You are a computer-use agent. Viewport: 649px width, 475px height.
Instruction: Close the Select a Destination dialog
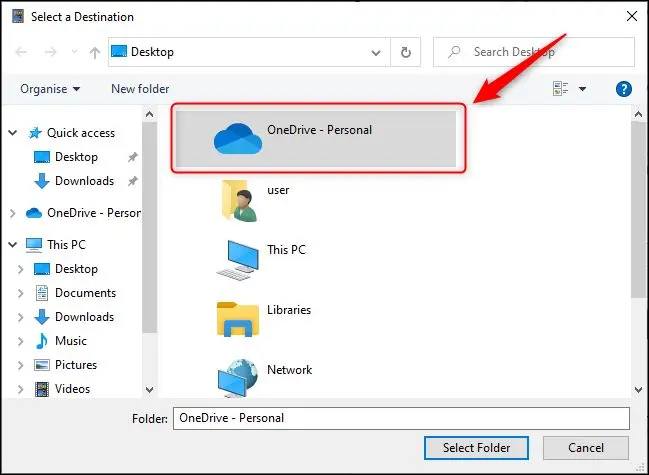(632, 17)
